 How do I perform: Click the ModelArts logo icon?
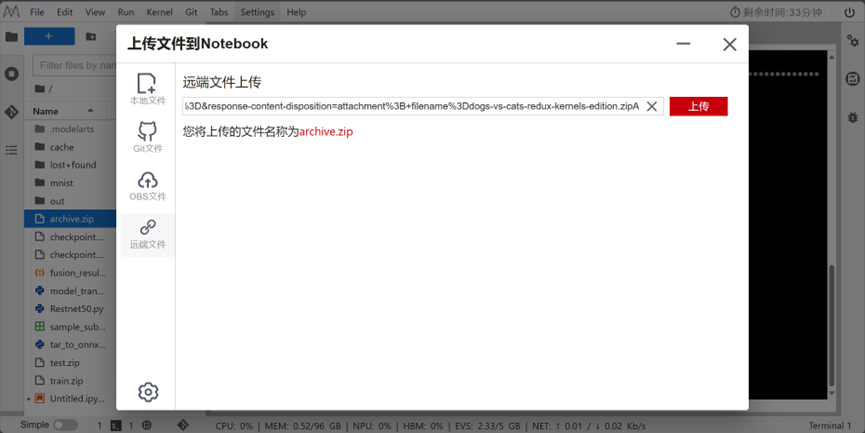[12, 12]
